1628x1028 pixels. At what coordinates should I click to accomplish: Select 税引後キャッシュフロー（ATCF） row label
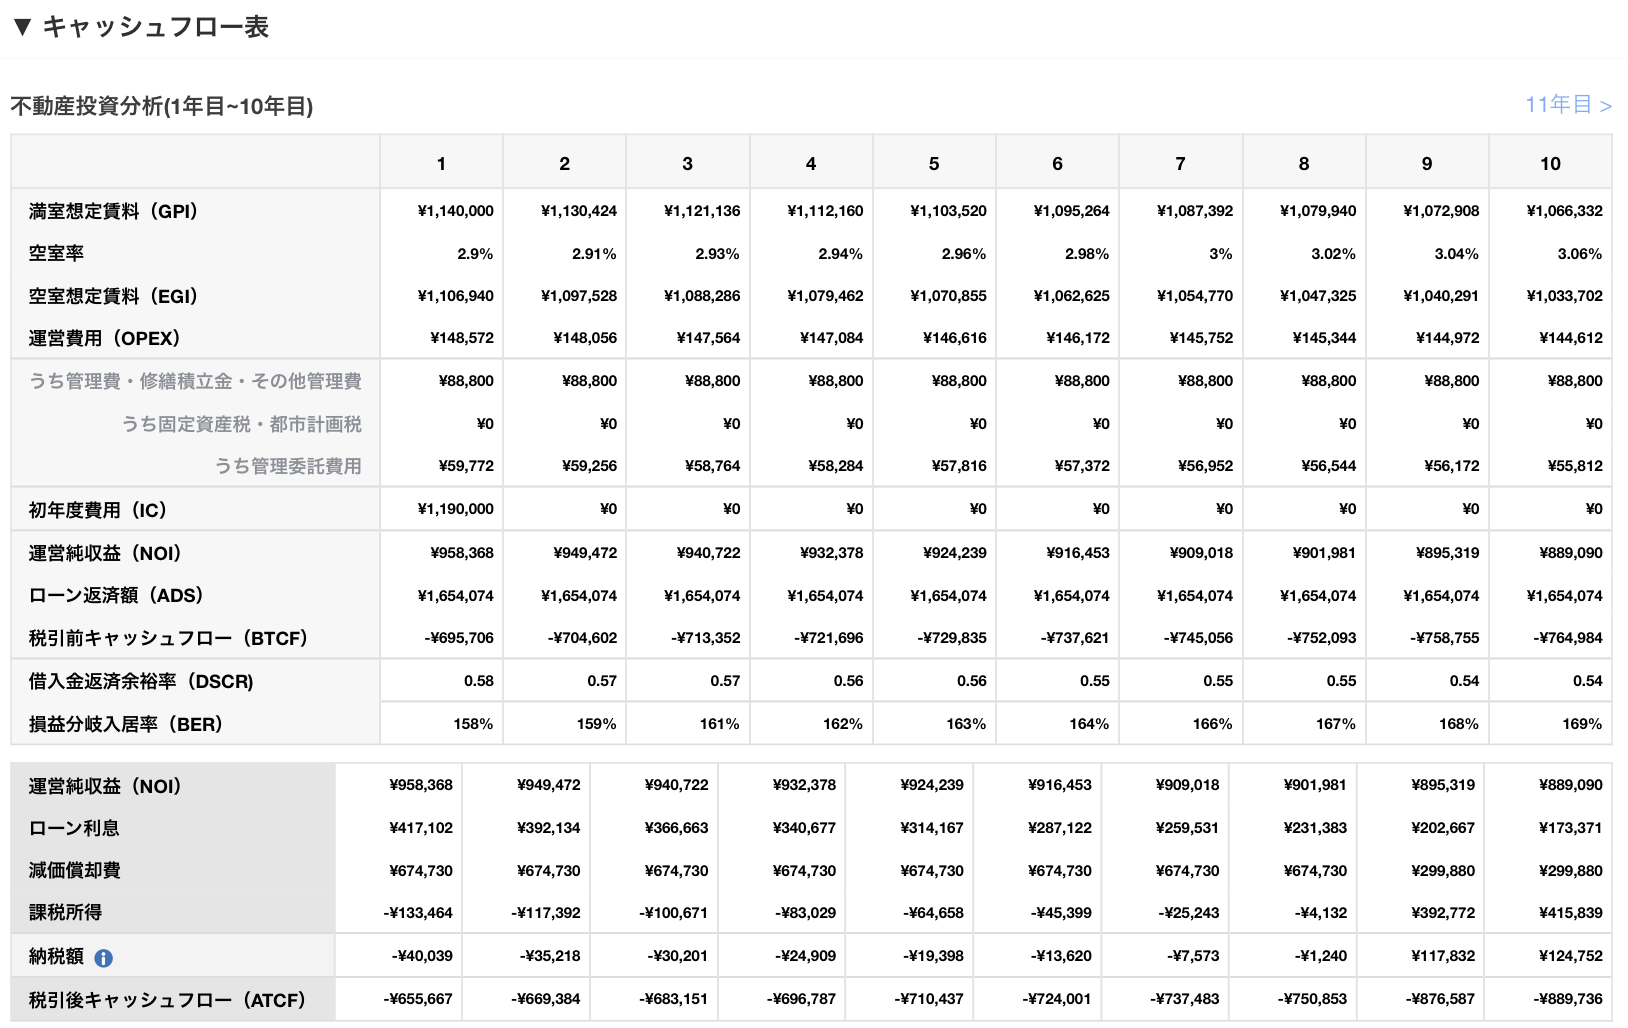point(167,999)
